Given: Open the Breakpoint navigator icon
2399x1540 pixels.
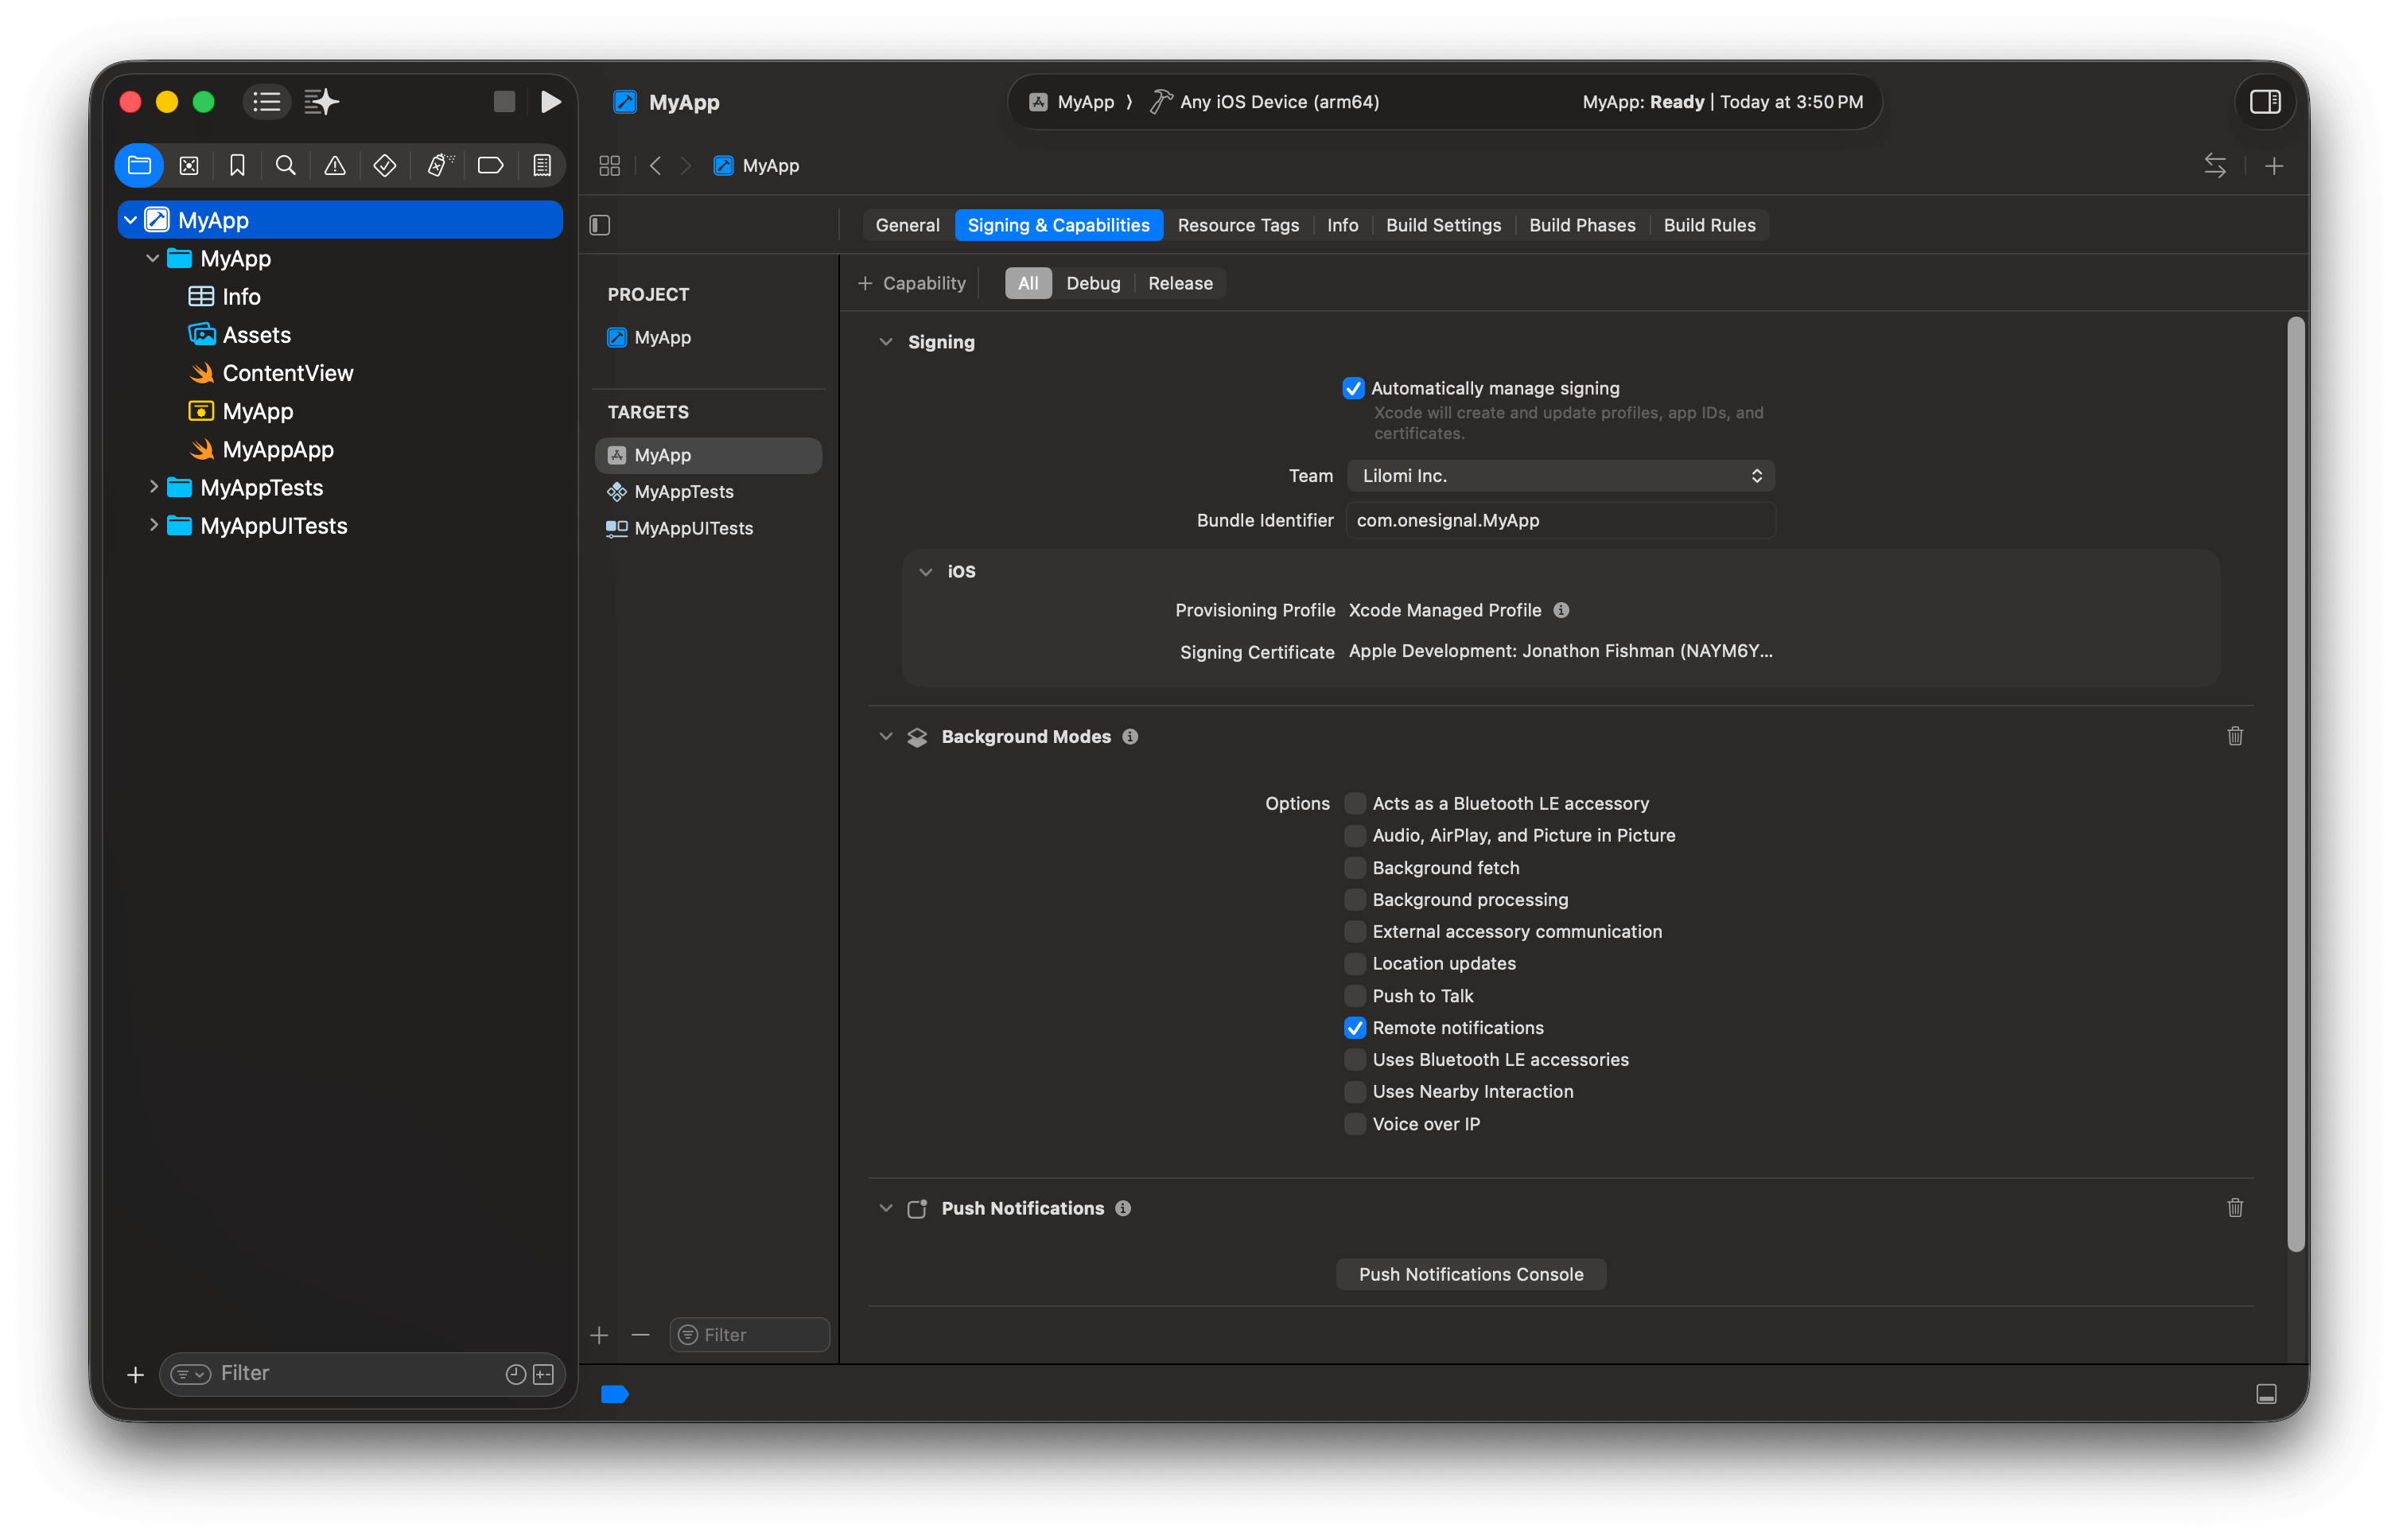Looking at the screenshot, I should pyautogui.click(x=491, y=166).
